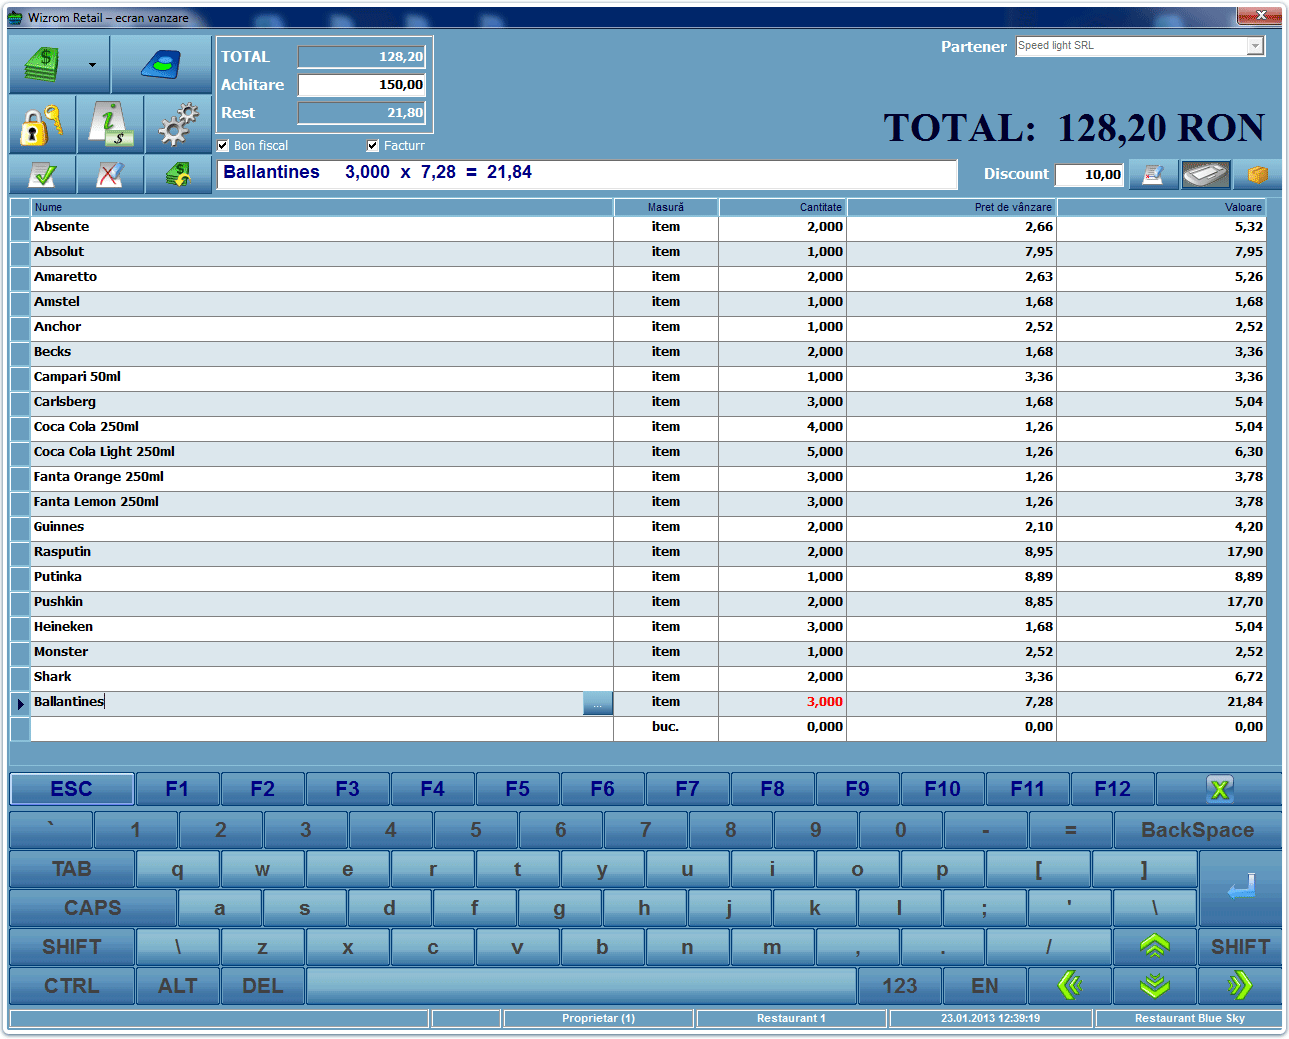Click the green double right-arrow key

tap(1240, 986)
